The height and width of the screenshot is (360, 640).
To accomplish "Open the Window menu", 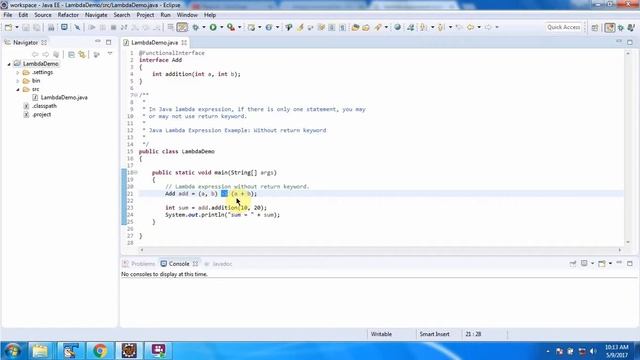I will tap(187, 15).
